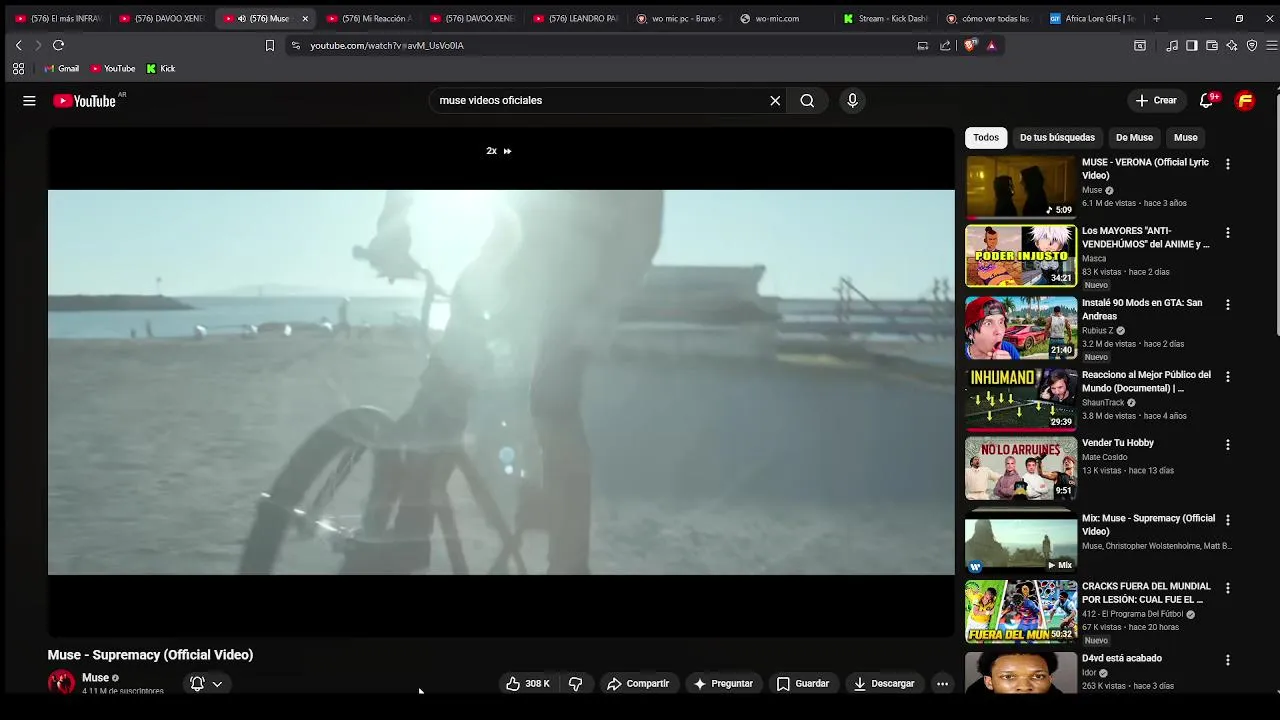Open YouTube notifications bell in header
The height and width of the screenshot is (720, 1280).
click(x=1207, y=100)
